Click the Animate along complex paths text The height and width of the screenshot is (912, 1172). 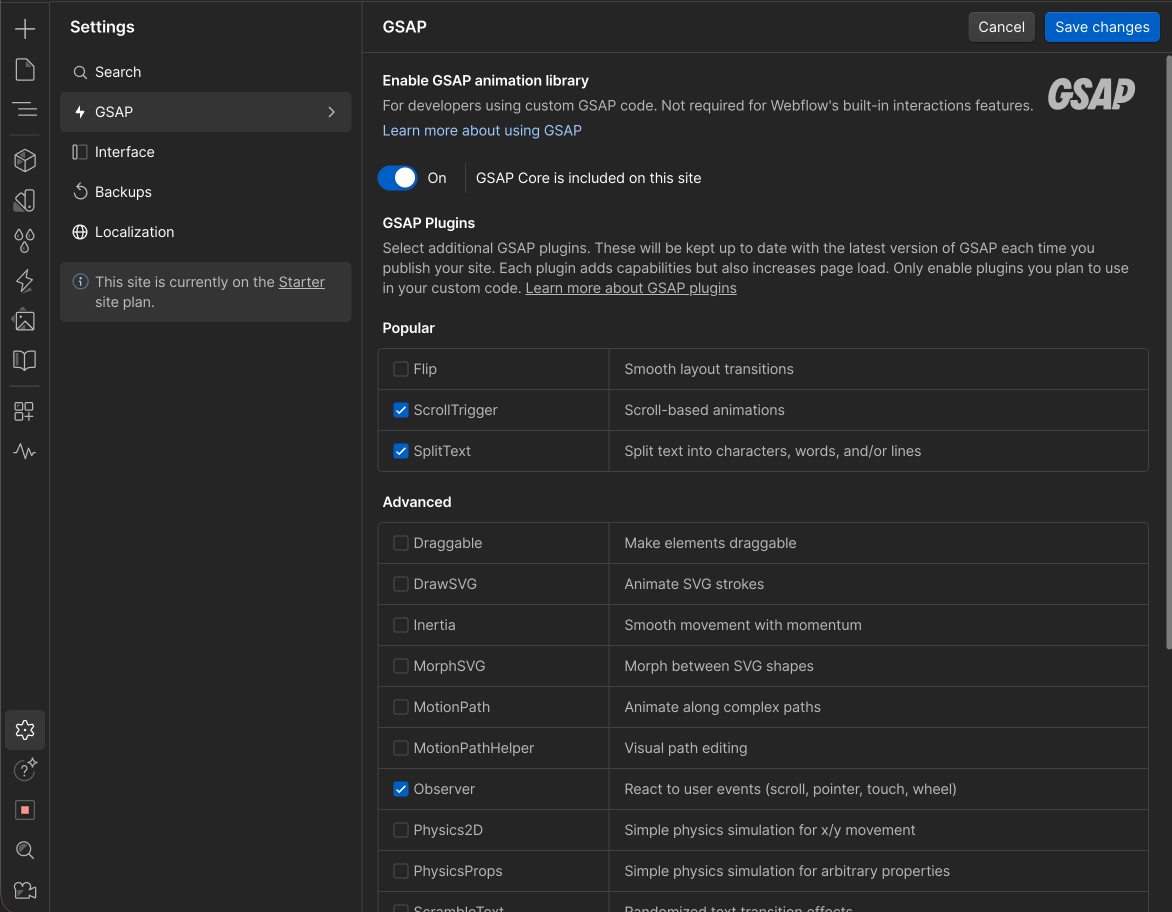722,707
